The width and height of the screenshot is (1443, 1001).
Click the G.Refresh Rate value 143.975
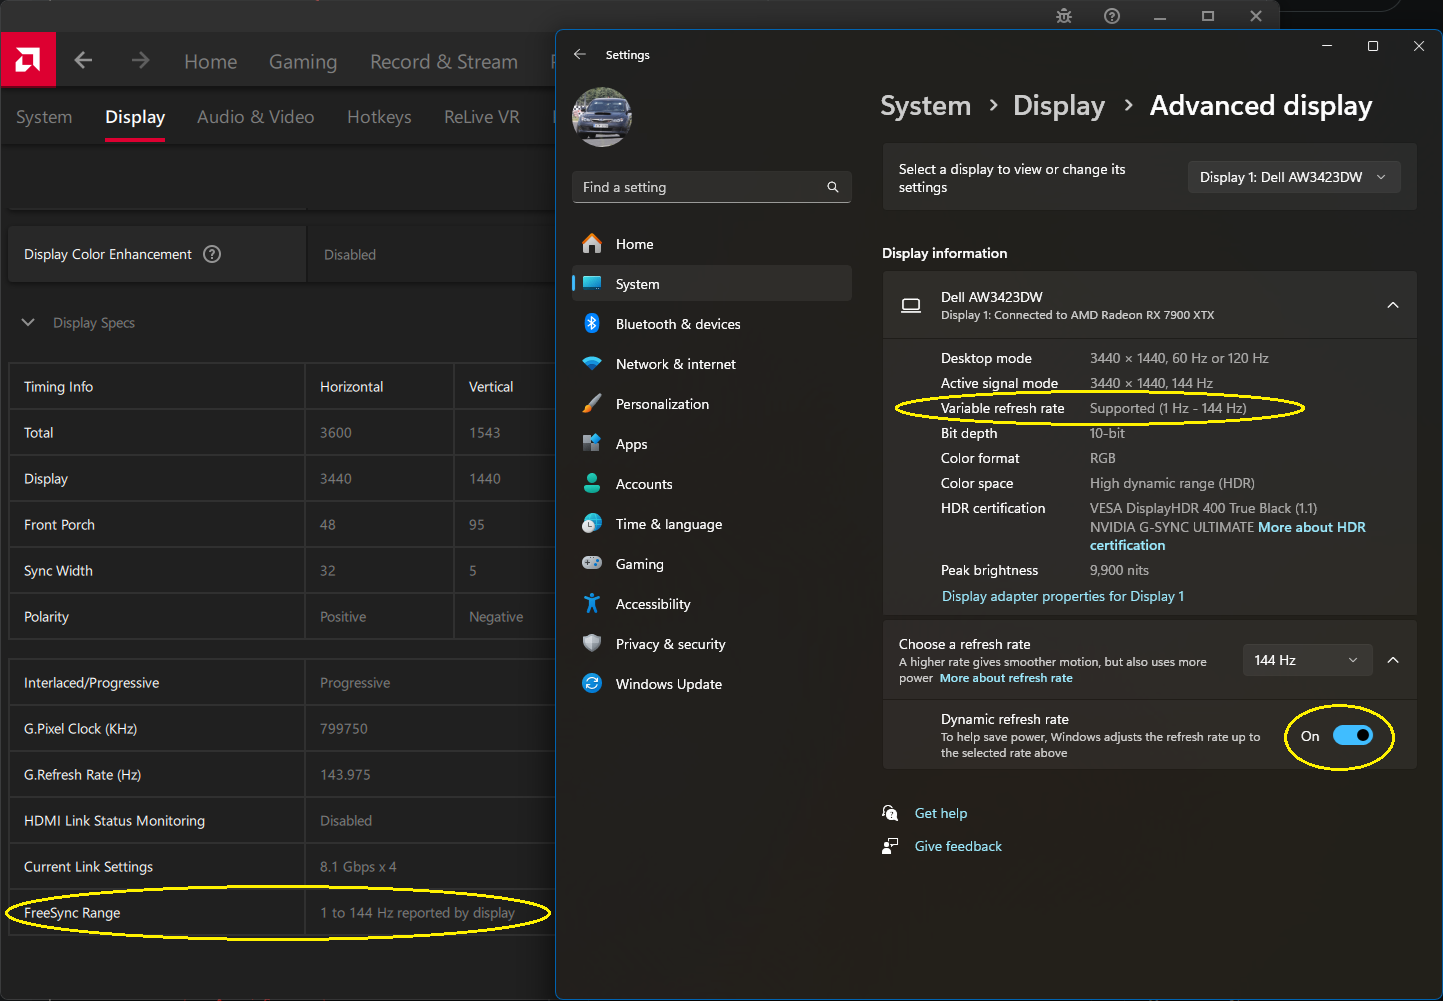pos(345,775)
